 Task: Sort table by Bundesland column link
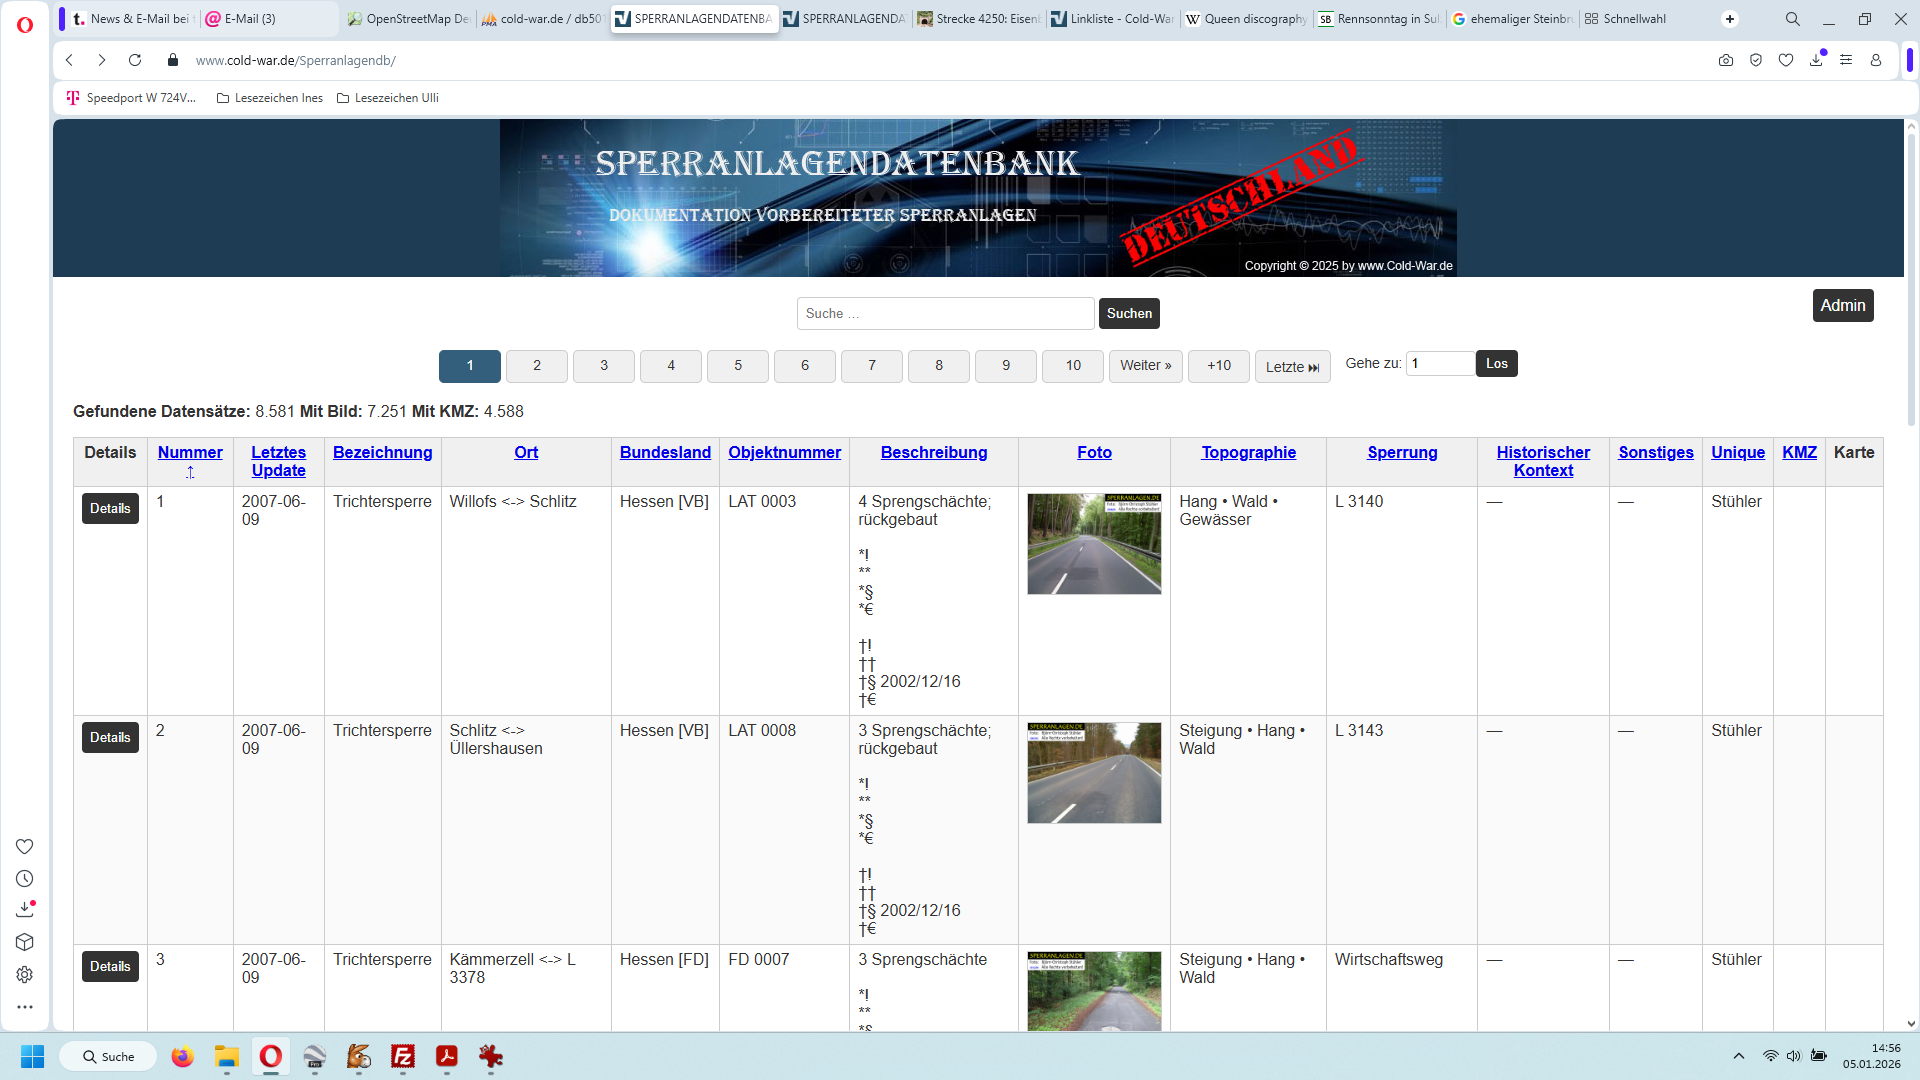665,452
